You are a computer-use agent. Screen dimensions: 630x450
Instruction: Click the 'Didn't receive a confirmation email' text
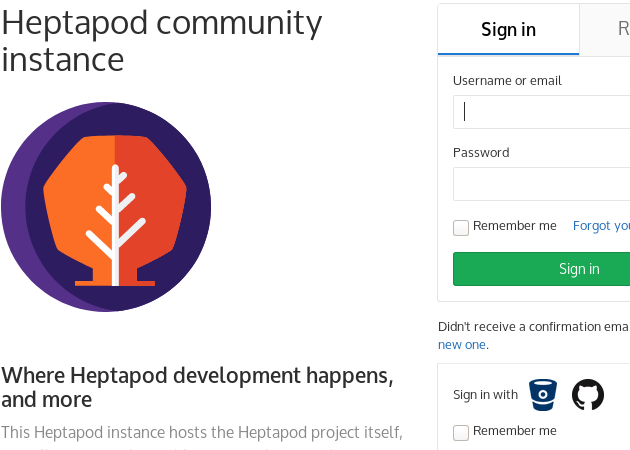tap(534, 327)
